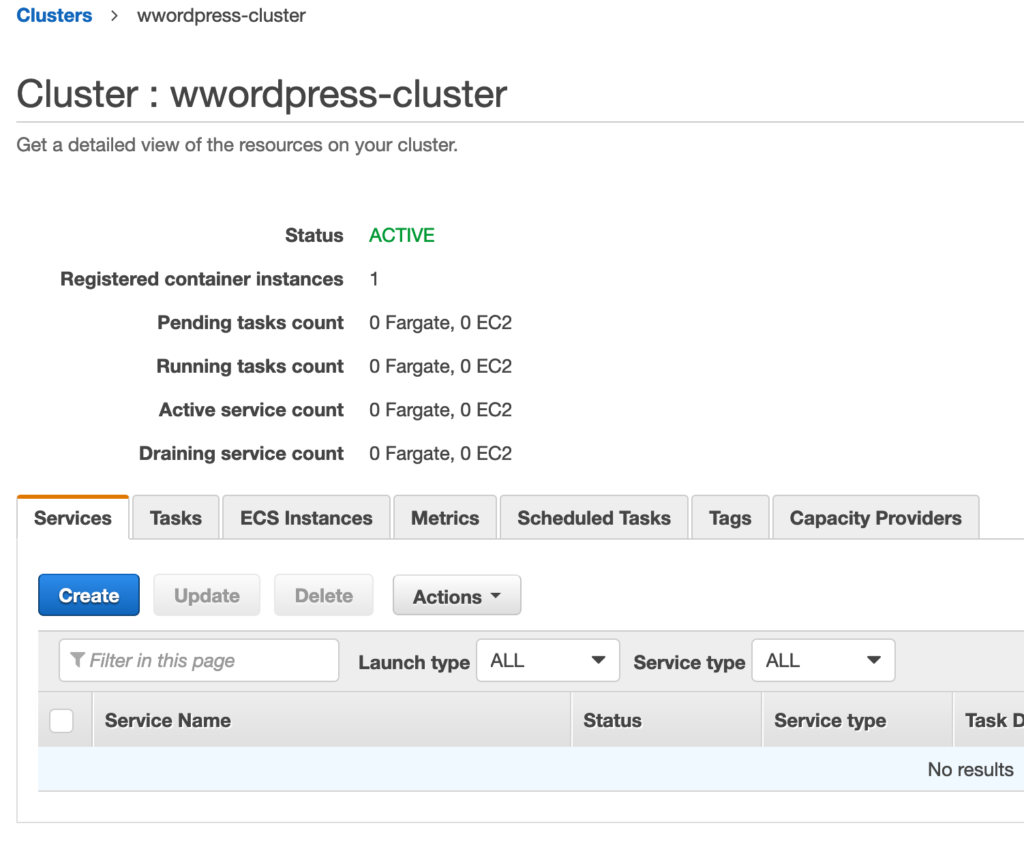1024x849 pixels.
Task: Click the Update button
Action: (206, 595)
